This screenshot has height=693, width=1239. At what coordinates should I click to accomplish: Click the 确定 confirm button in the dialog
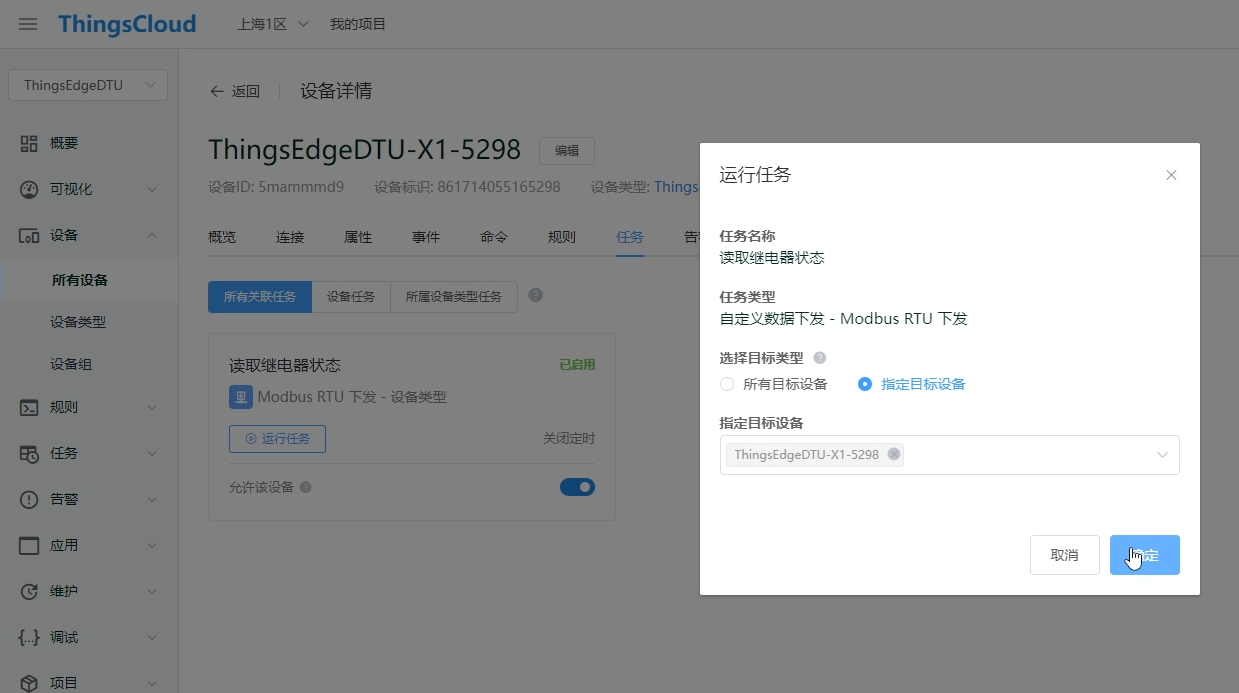(1145, 555)
